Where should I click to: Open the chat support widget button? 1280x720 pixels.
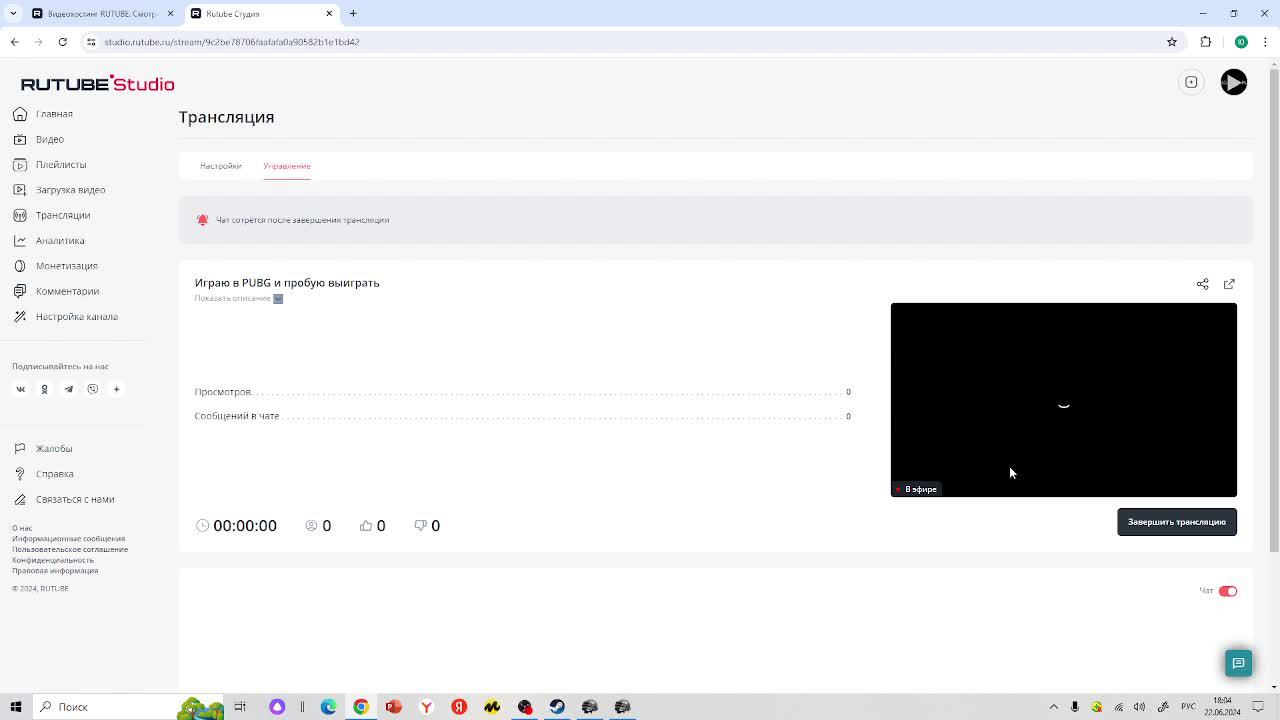click(1238, 663)
